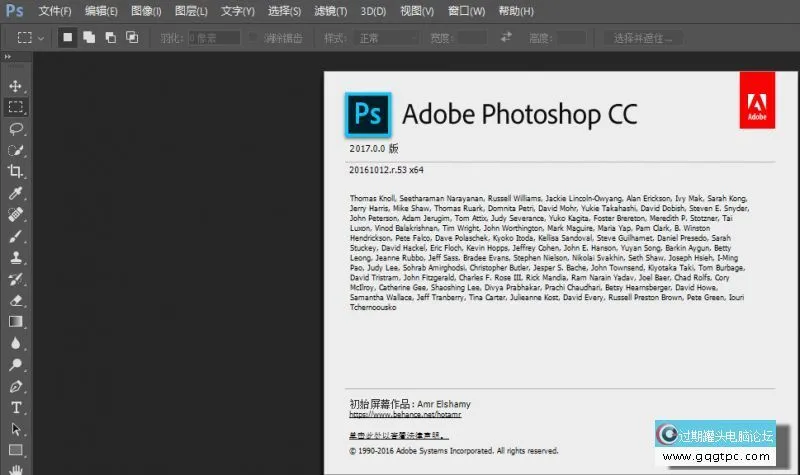Viewport: 800px width, 475px height.
Task: Click the swap width and height arrows
Action: (507, 38)
